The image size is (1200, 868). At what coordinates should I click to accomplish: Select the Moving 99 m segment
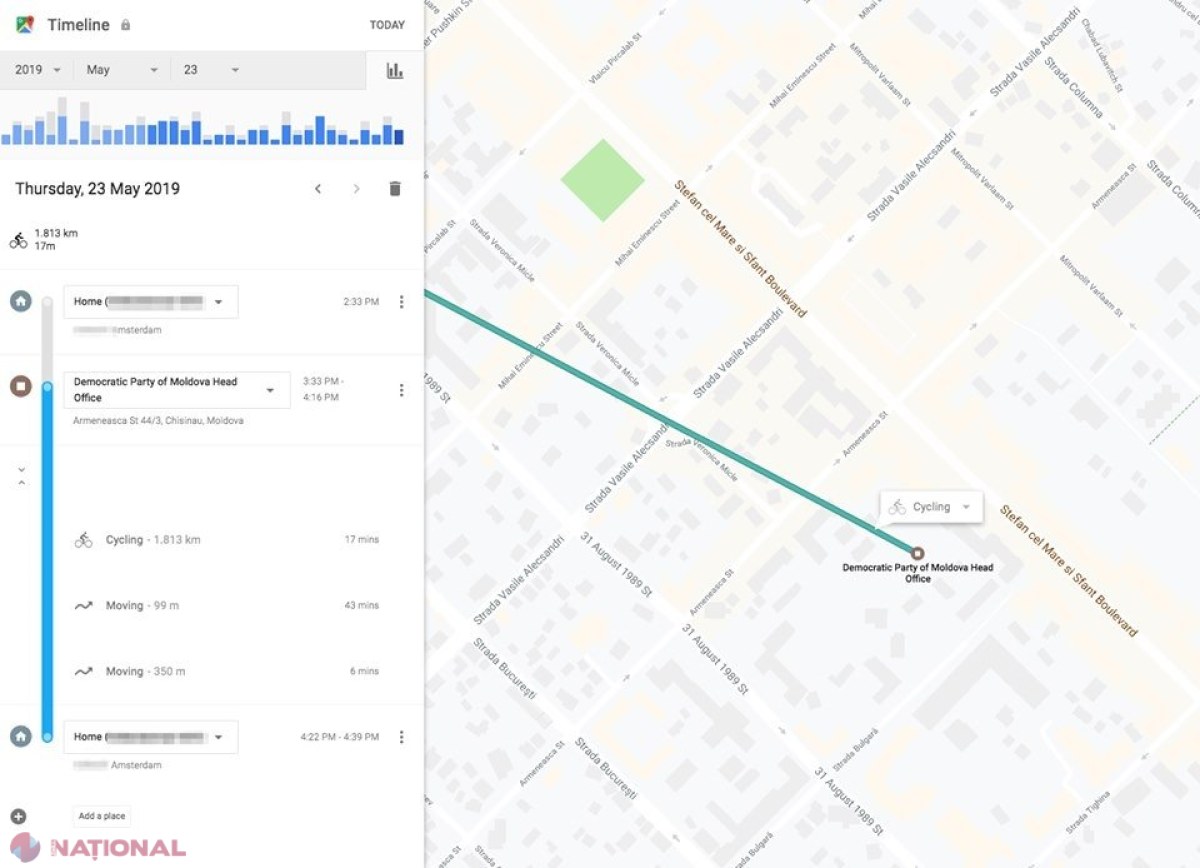tap(226, 606)
